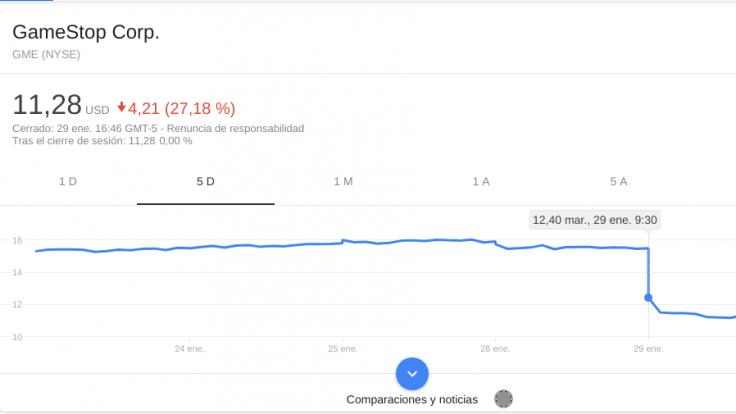Click the GME (NYSE) ticker text

tap(46, 54)
